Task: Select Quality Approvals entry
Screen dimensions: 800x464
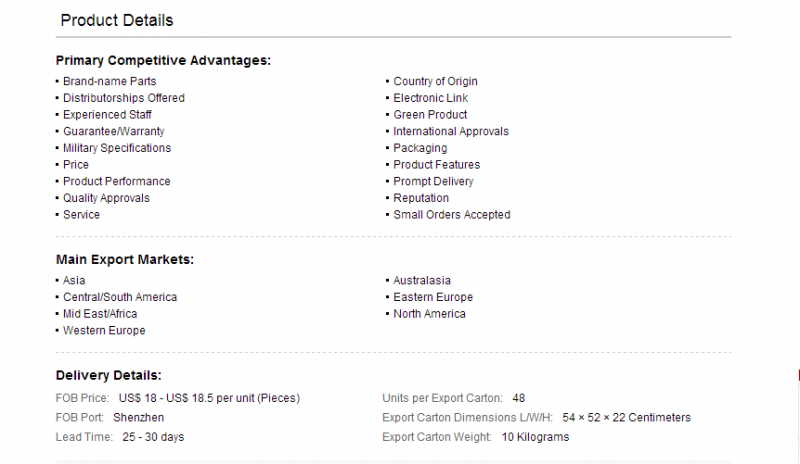Action: click(x=106, y=198)
